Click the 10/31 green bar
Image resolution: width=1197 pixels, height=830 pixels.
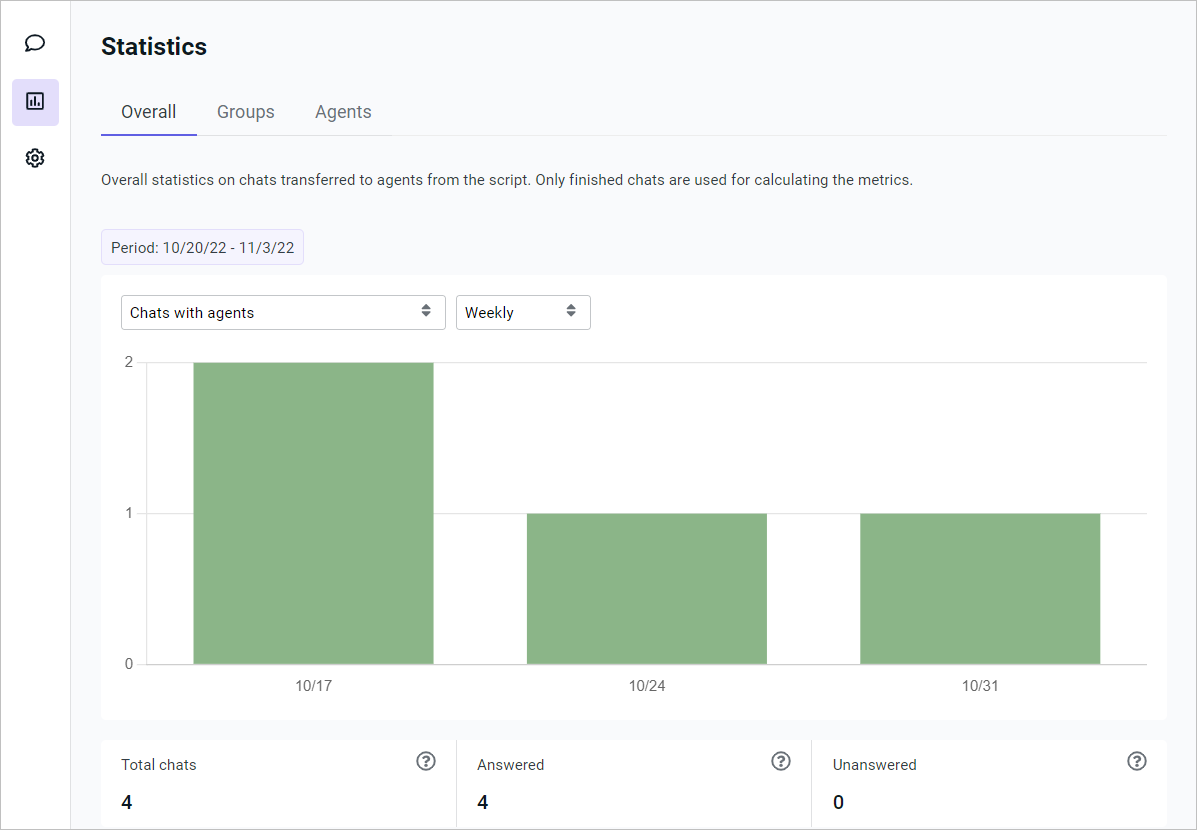[980, 588]
